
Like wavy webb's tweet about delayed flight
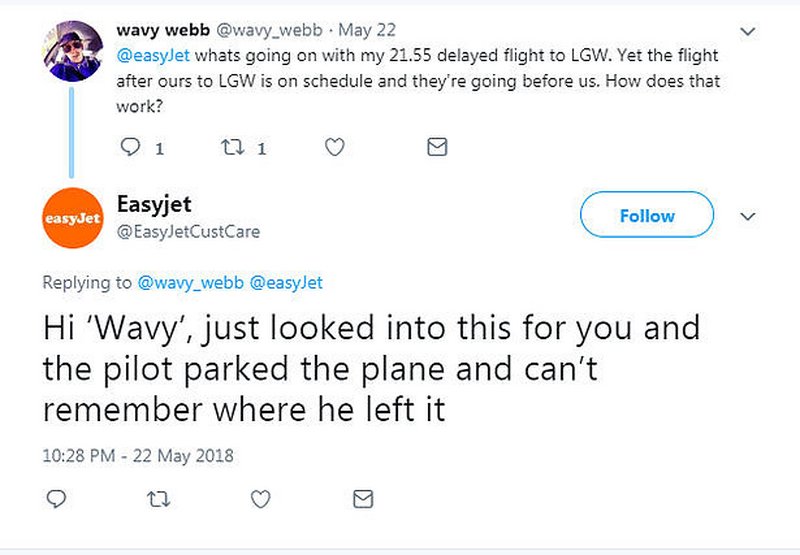tap(335, 147)
